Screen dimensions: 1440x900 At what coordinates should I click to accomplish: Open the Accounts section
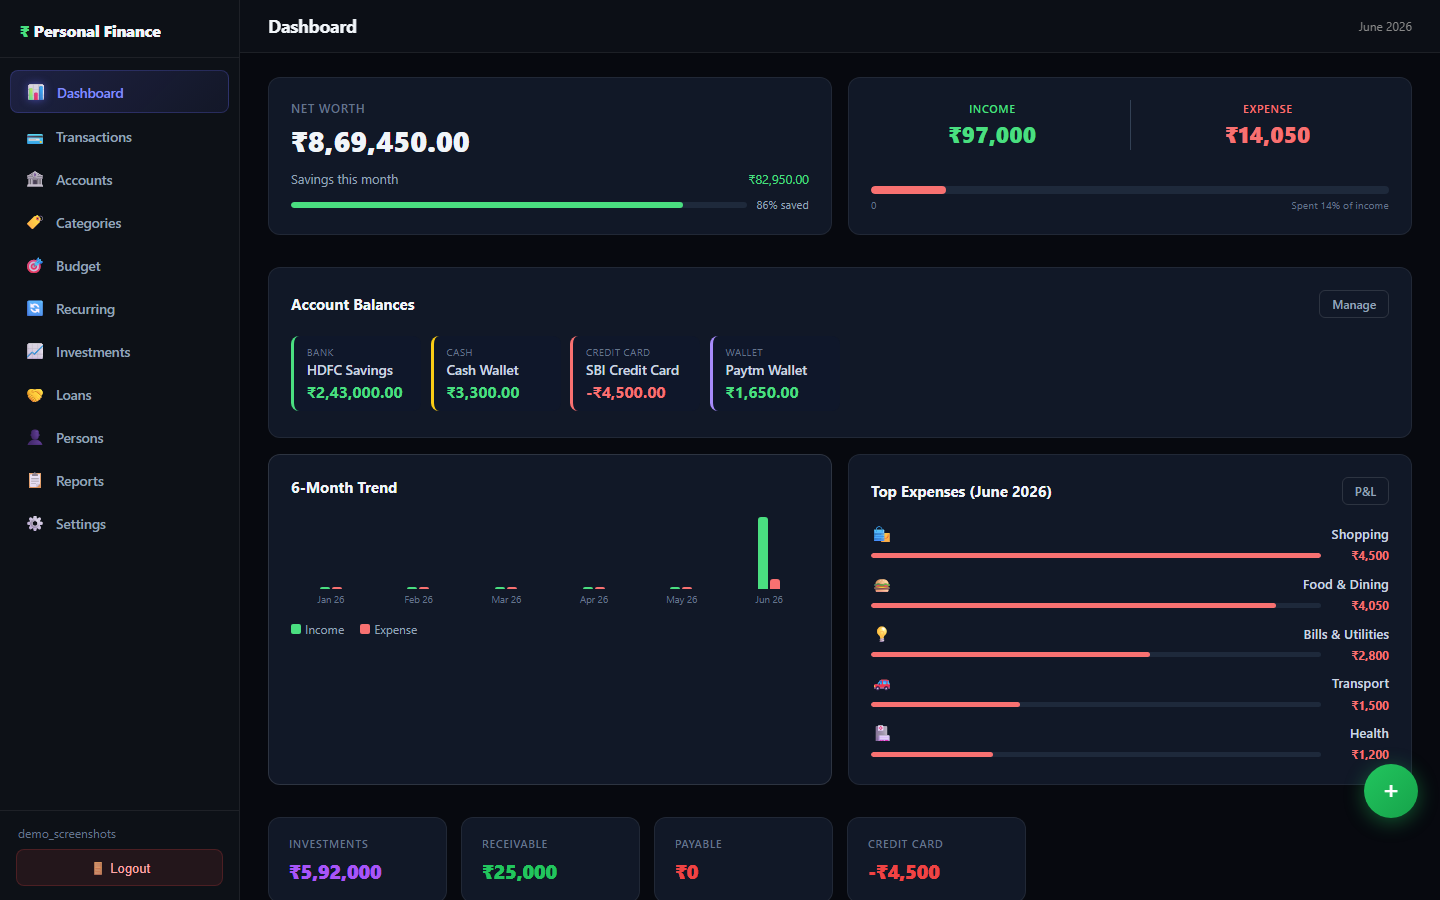119,180
